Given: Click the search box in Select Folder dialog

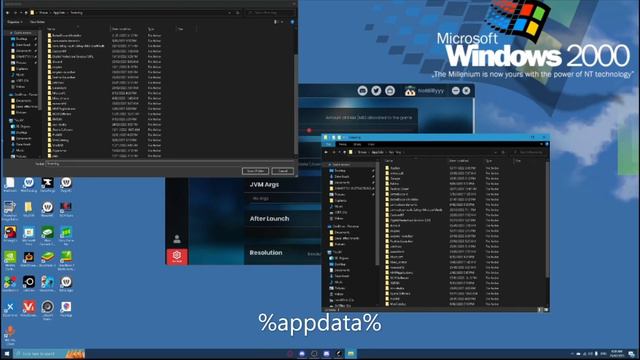Looking at the screenshot, I should pos(269,13).
